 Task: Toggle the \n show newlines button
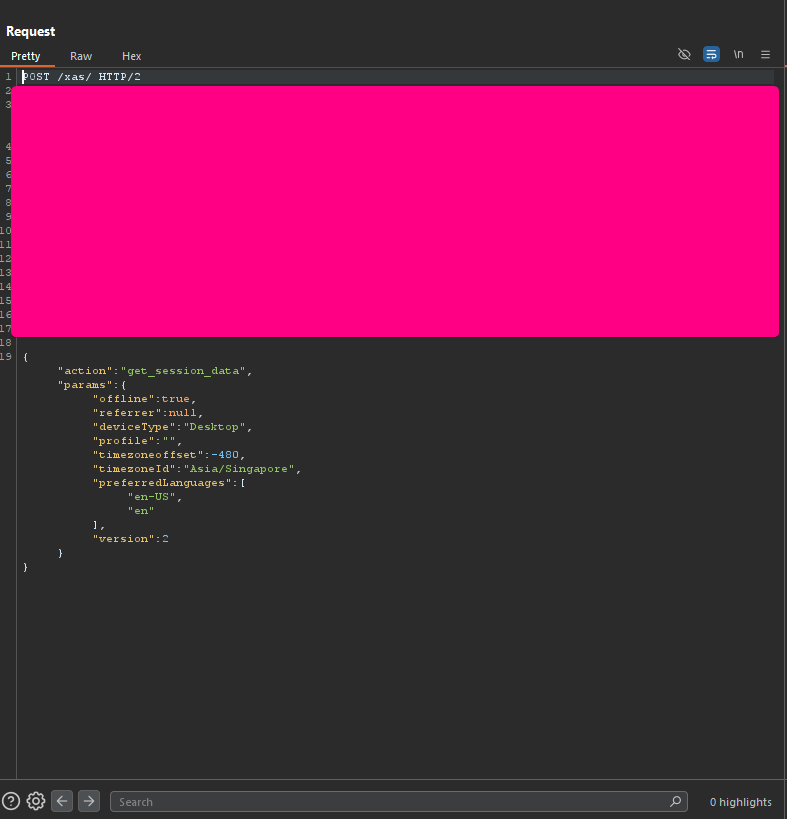(738, 54)
